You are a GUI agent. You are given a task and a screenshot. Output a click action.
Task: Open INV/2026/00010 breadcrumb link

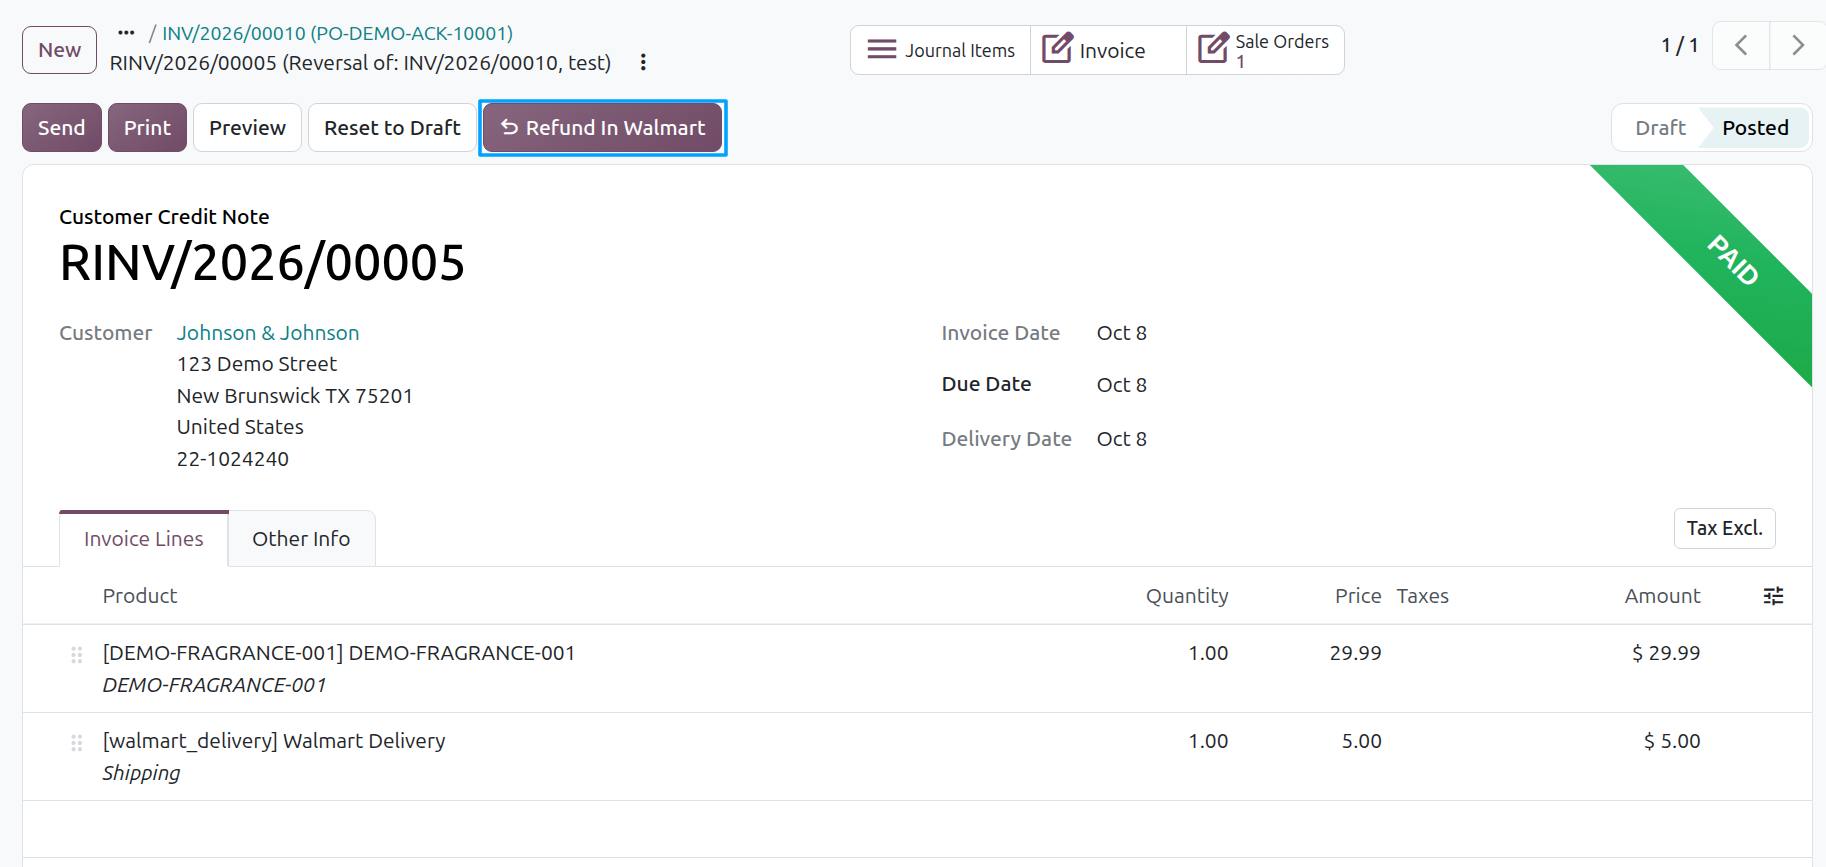[x=337, y=33]
